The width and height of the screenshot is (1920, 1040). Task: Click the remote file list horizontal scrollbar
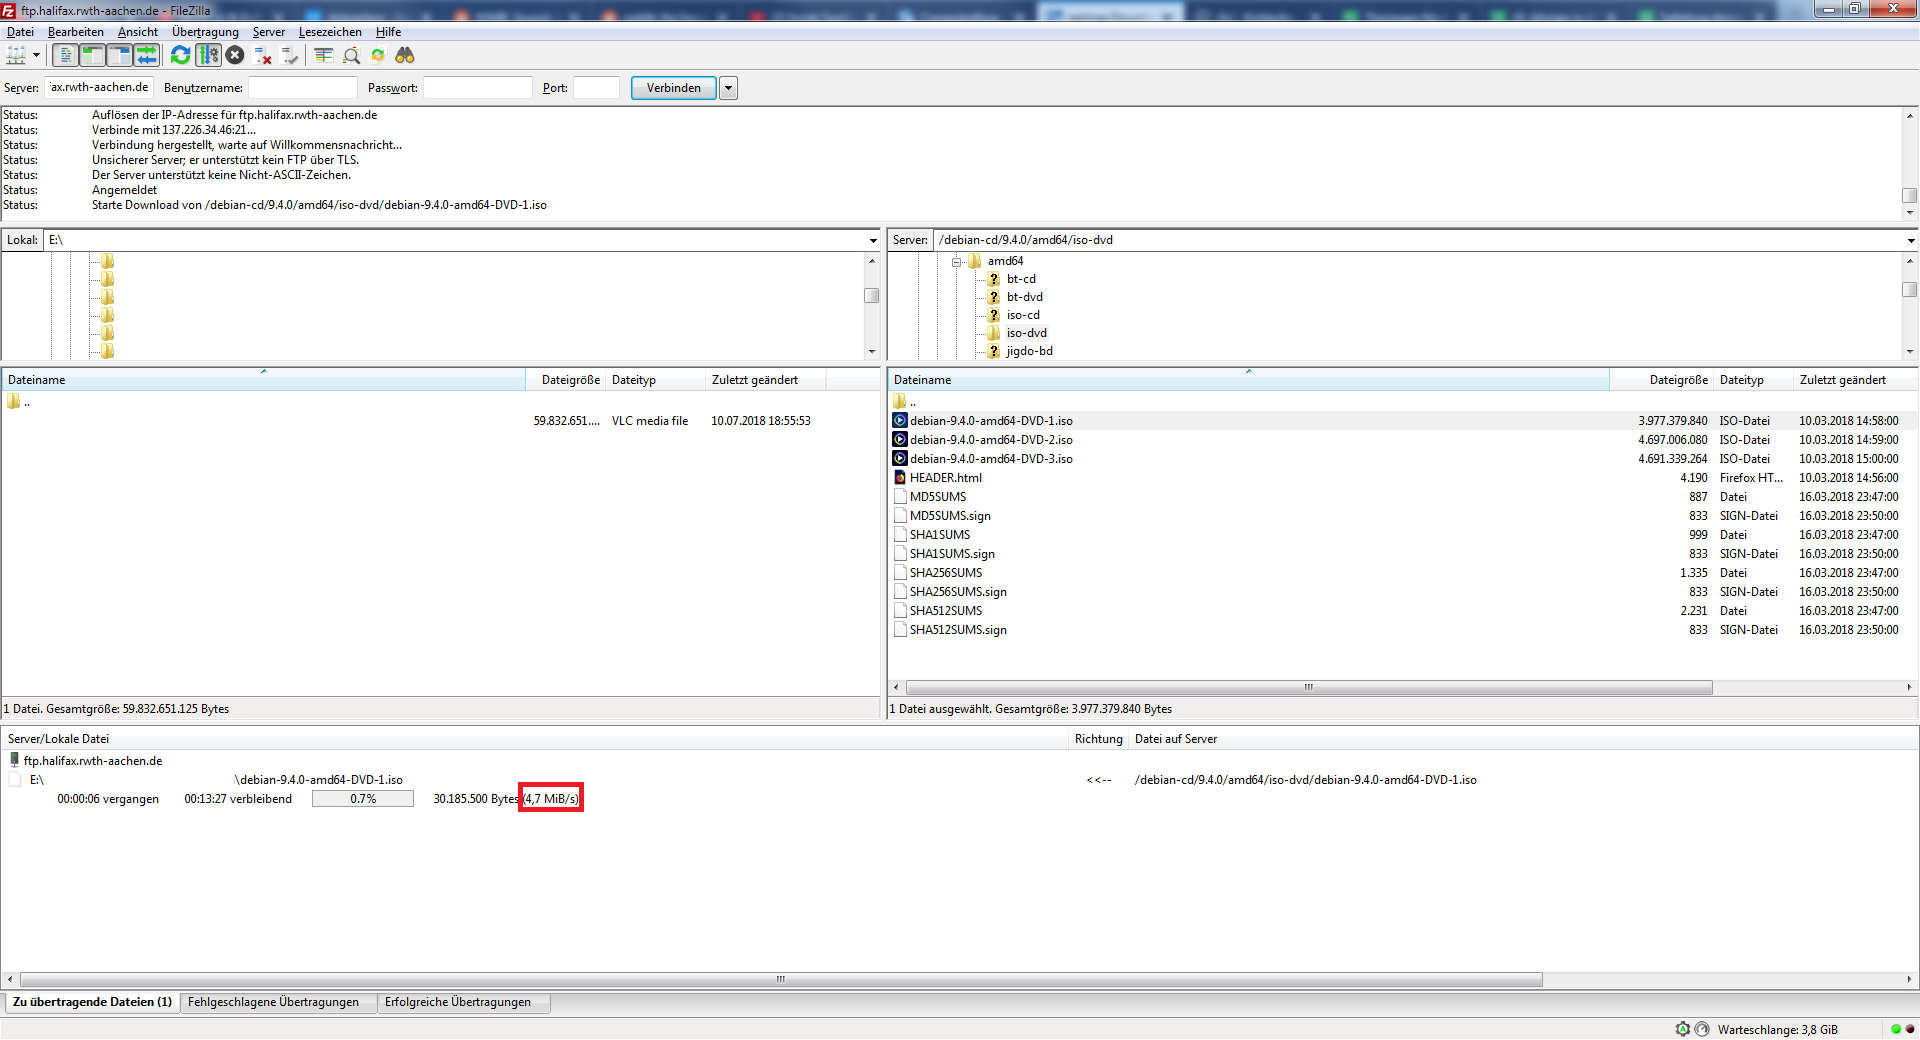1309,688
